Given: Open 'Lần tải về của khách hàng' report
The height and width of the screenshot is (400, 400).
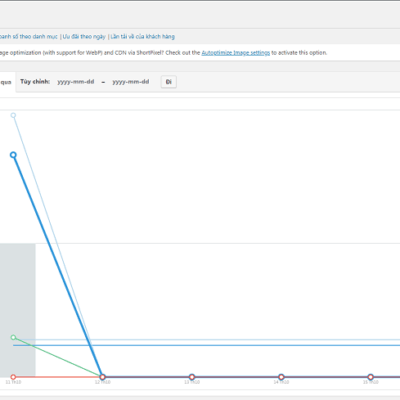Looking at the screenshot, I should (x=143, y=36).
